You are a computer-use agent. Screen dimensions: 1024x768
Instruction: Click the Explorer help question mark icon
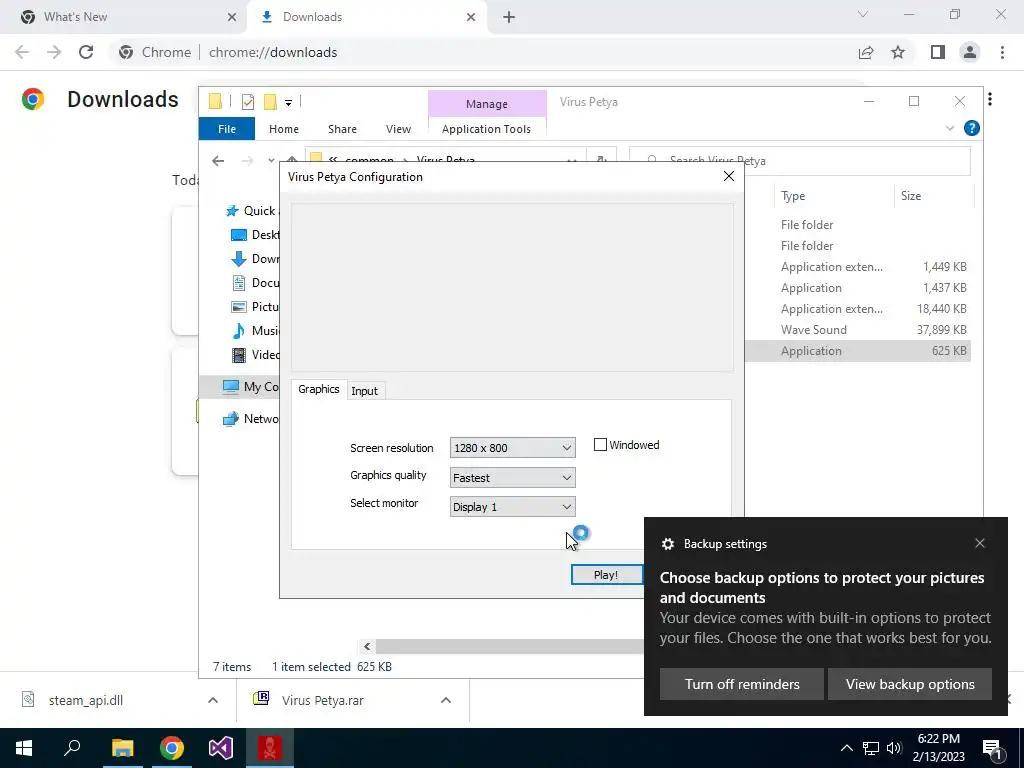pos(971,129)
